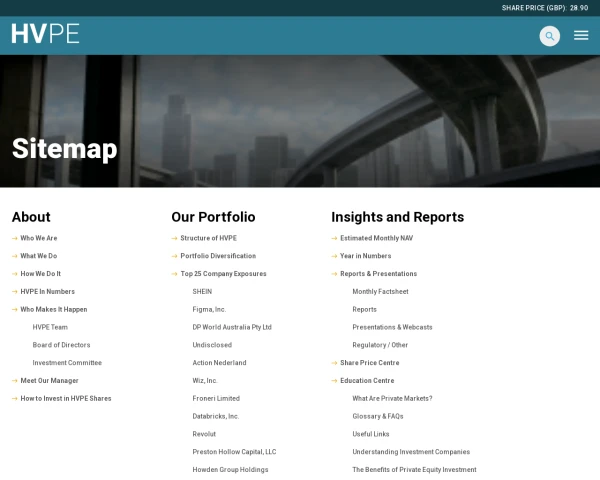600x480 pixels.
Task: Click the HVPE logo in header
Action: [45, 34]
